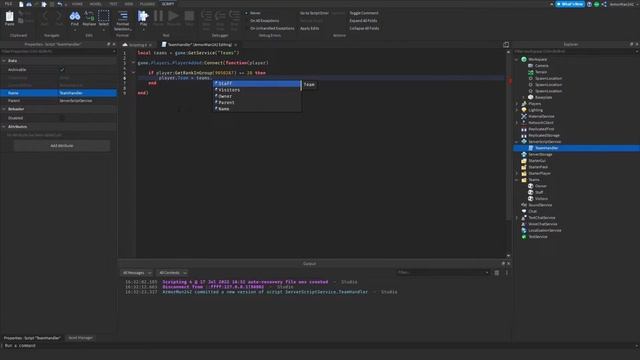
Task: Collapse the Attributes section in Properties
Action: click(4, 127)
